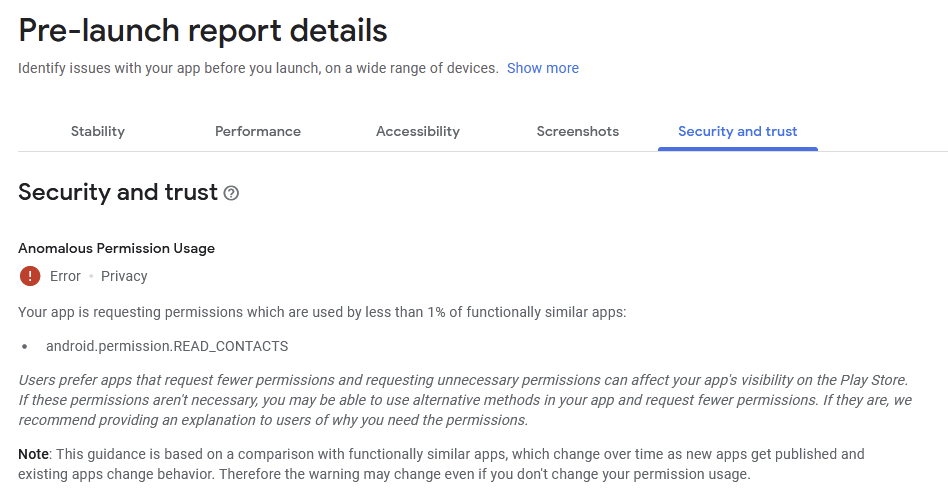Expand description with Show more link

coord(543,68)
